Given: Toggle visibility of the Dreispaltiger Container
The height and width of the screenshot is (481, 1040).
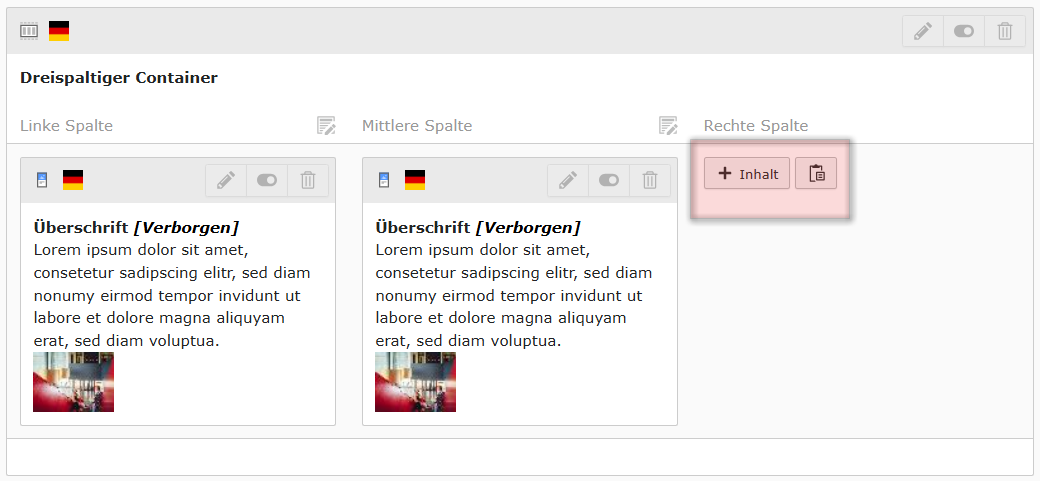Looking at the screenshot, I should pyautogui.click(x=964, y=31).
